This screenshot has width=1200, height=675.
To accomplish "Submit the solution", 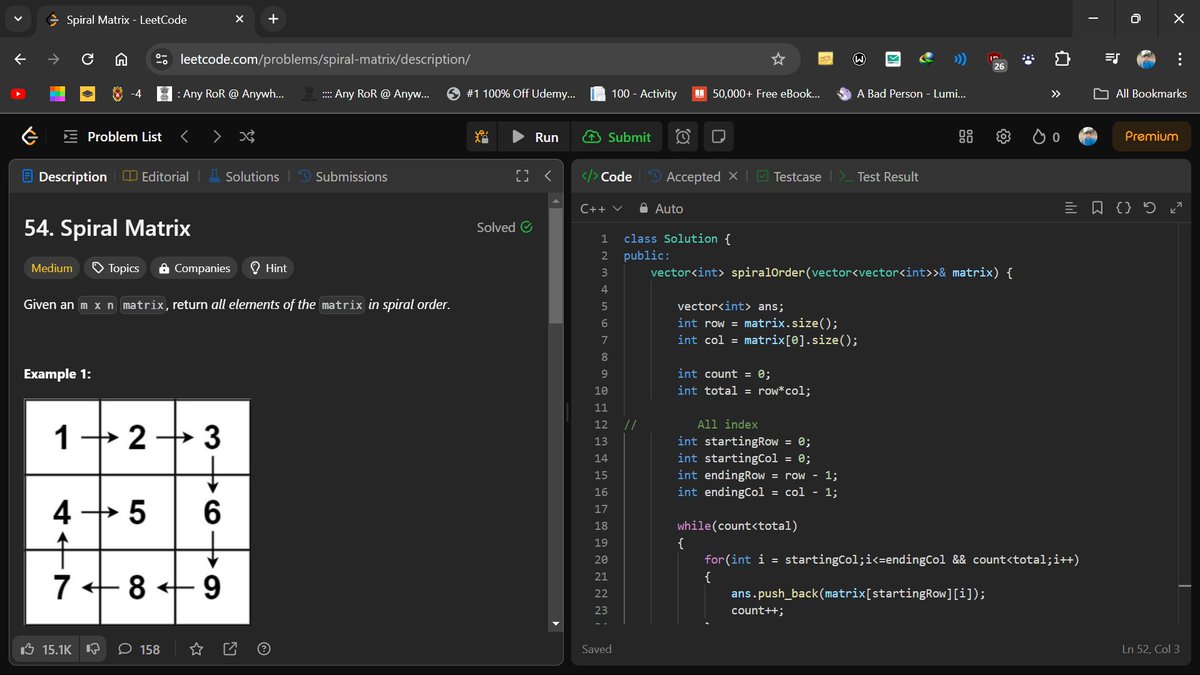I will pos(616,137).
